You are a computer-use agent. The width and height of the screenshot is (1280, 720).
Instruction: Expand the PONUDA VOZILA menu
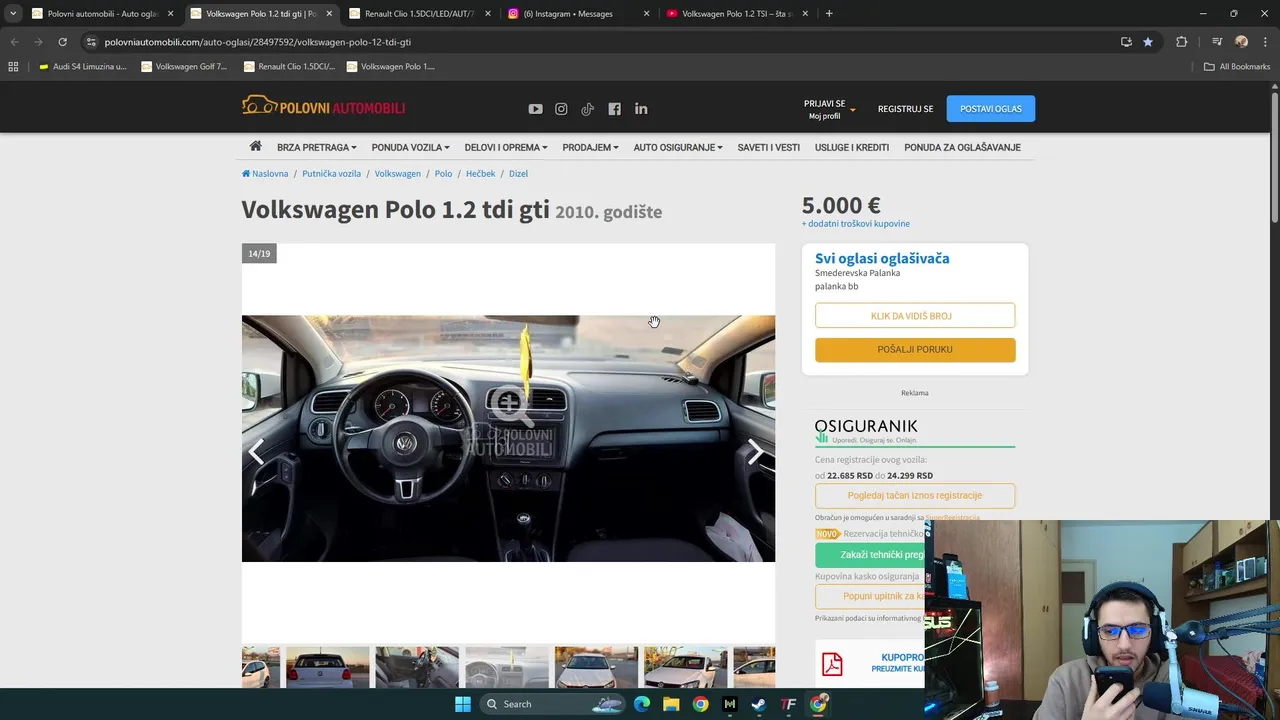click(410, 147)
